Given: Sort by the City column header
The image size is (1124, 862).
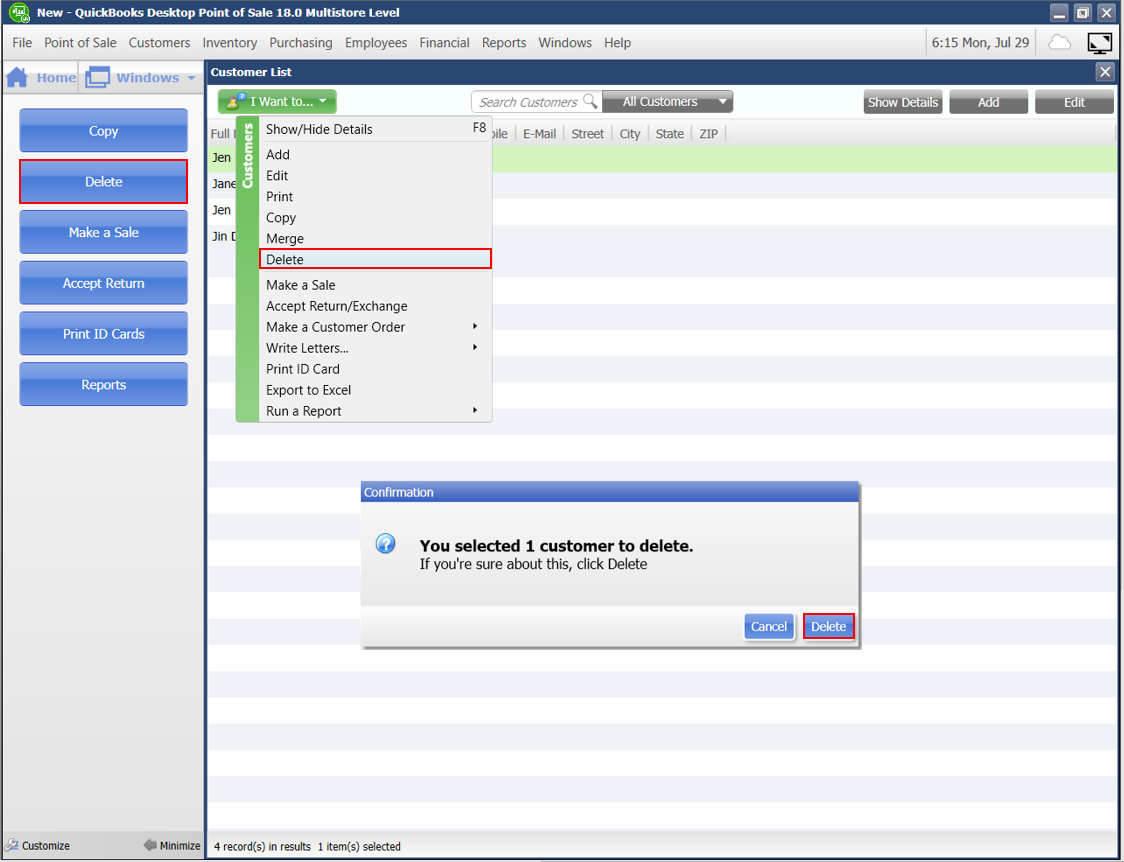Looking at the screenshot, I should [x=629, y=133].
